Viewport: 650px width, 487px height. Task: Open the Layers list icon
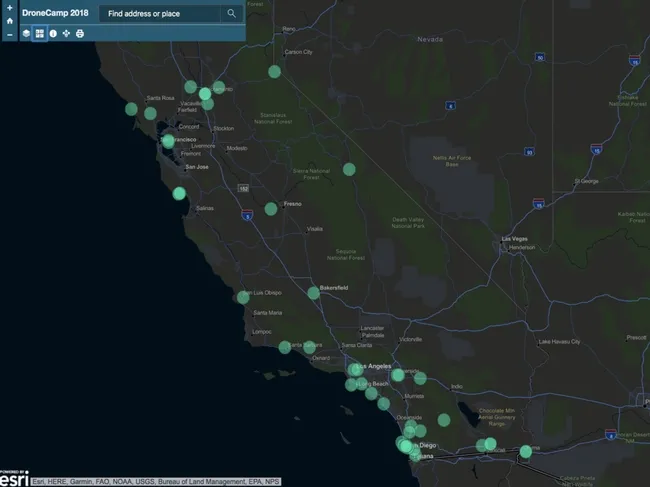(x=27, y=33)
